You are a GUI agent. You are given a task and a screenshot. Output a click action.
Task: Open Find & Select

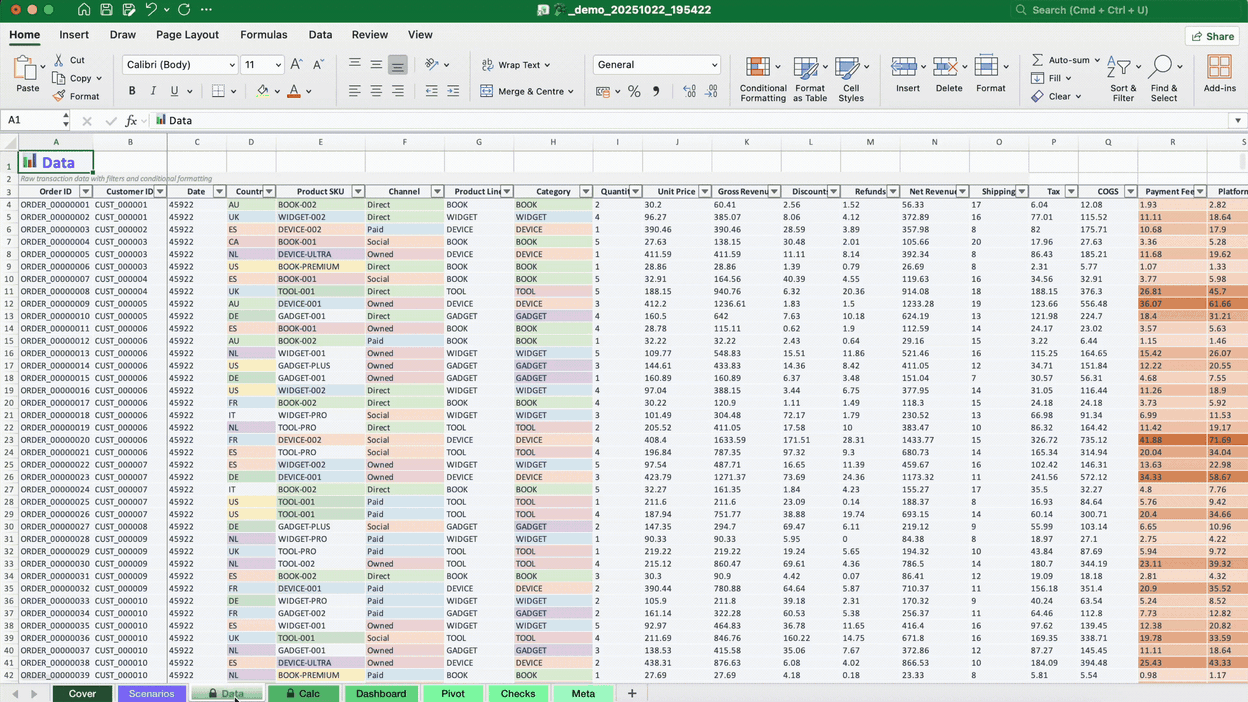click(1163, 78)
